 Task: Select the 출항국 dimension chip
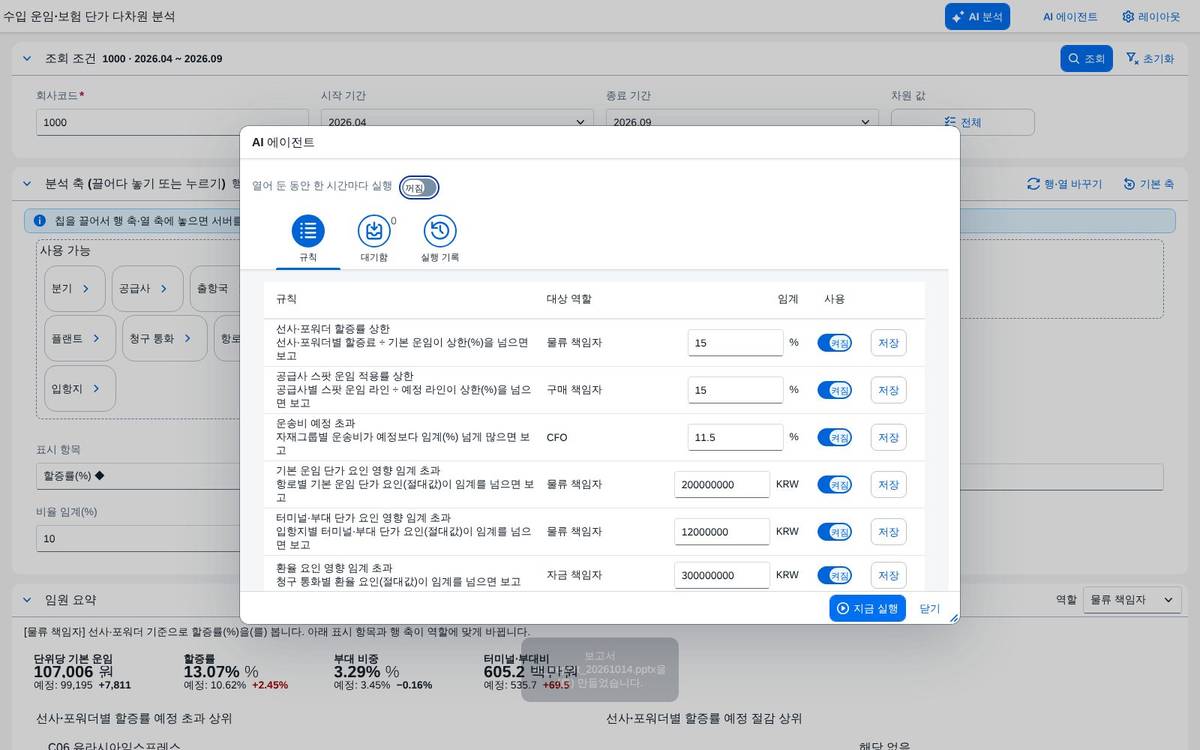click(x=213, y=288)
